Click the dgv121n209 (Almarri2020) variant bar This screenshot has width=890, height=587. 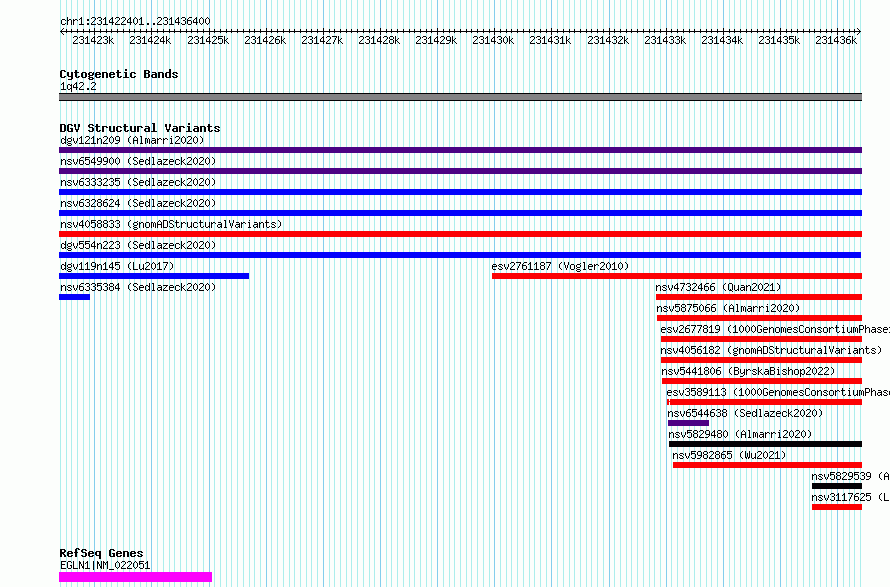click(460, 150)
